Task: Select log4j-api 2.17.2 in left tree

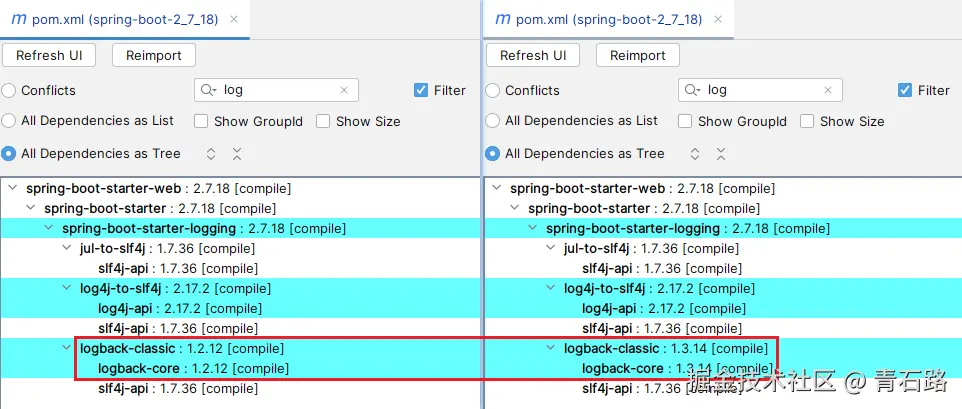Action: (180, 308)
